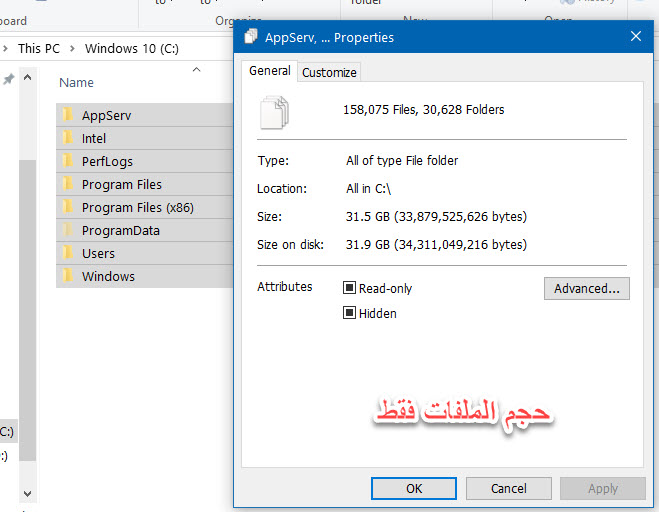
Task: Toggle the Read-only attribute checkbox
Action: (350, 288)
